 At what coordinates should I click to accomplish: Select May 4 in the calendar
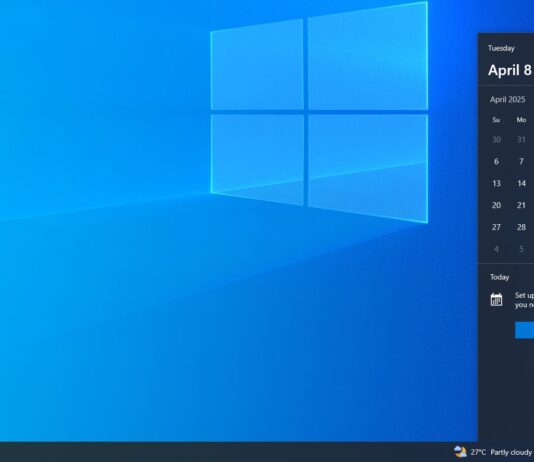[496, 249]
